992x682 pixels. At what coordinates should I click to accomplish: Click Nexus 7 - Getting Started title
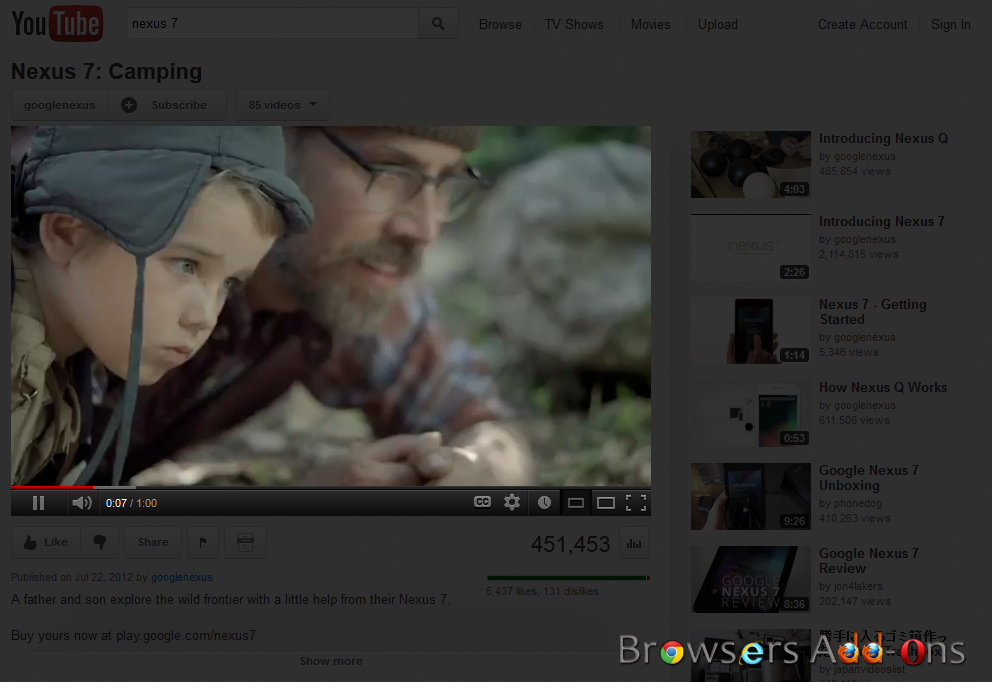tap(872, 312)
